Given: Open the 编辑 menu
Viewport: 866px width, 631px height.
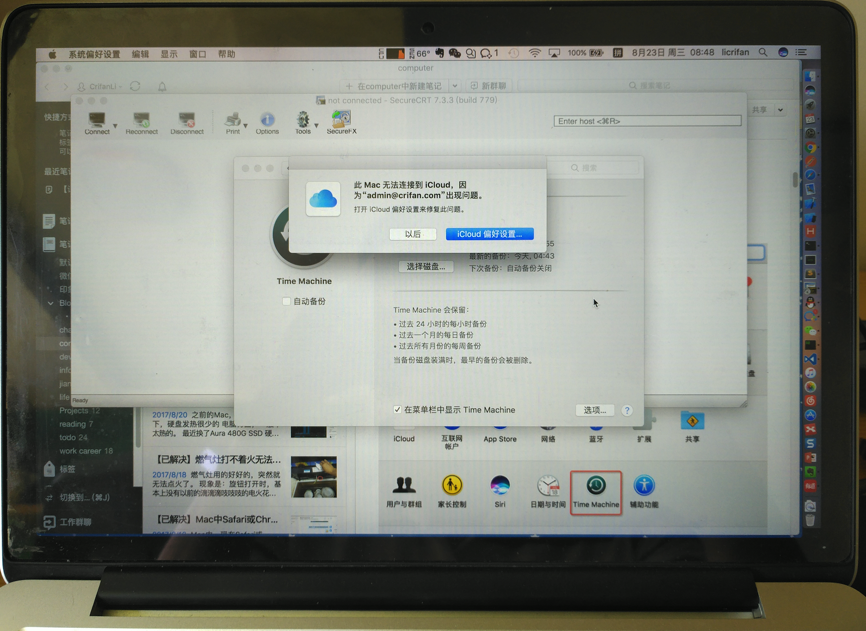Looking at the screenshot, I should point(140,54).
